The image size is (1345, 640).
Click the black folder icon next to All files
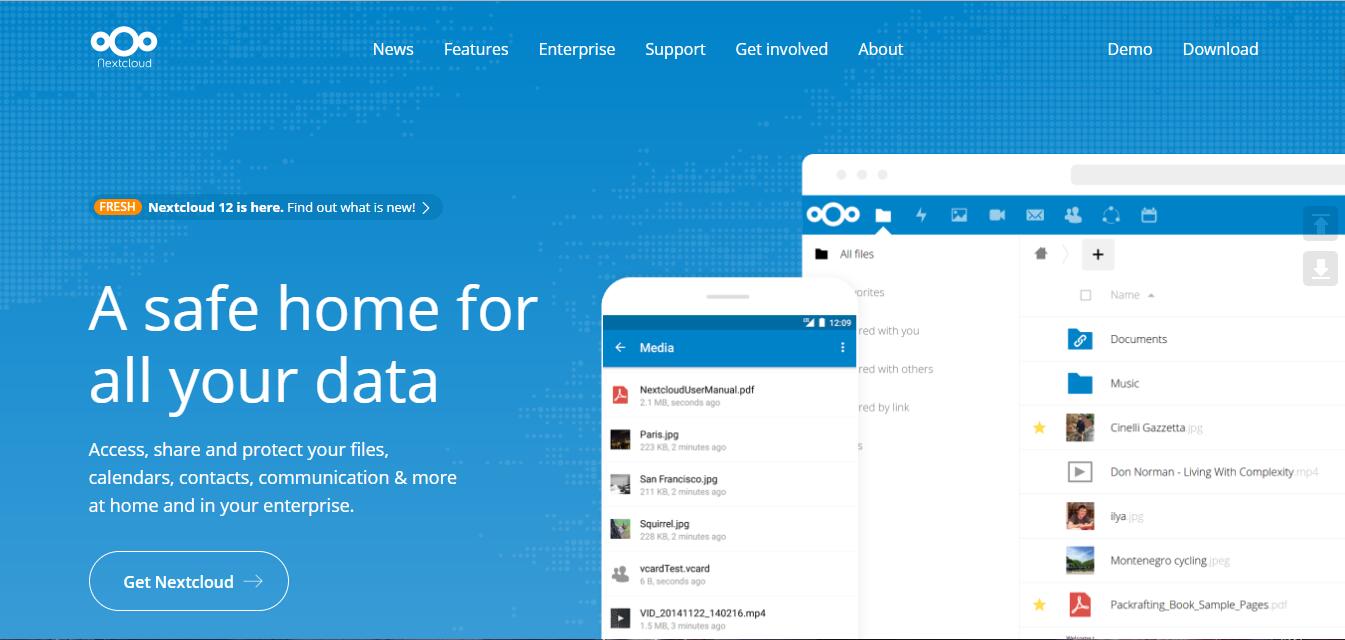click(822, 254)
